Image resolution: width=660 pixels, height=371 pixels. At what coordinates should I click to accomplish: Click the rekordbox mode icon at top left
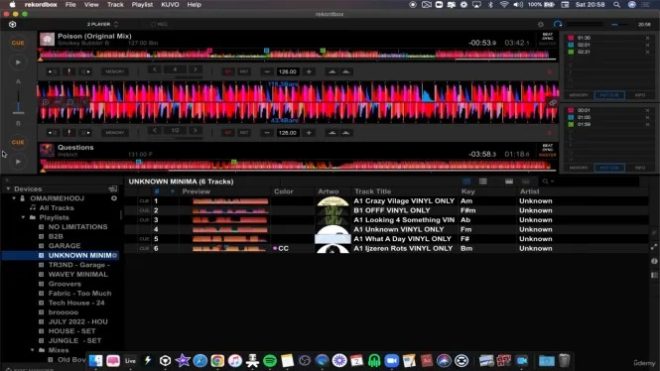pos(13,24)
